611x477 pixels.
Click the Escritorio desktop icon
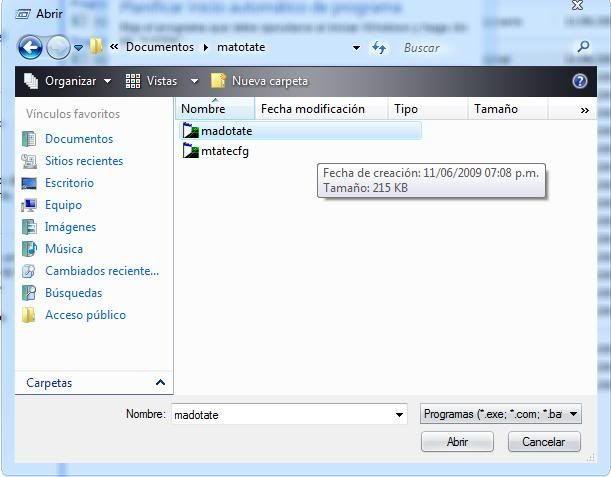[x=29, y=183]
